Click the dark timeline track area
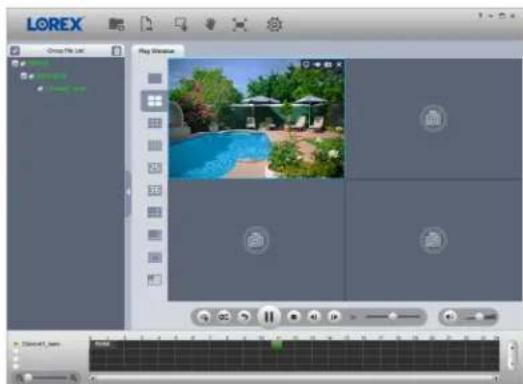This screenshot has width=523, height=384. pyautogui.click(x=294, y=356)
